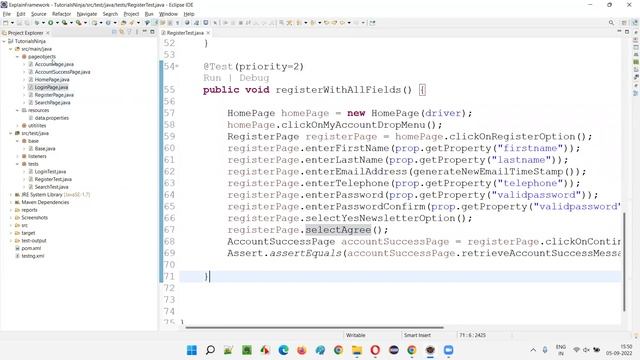Open the Run configurations dropdown arrow
The width and height of the screenshot is (640, 360).
[57, 23]
